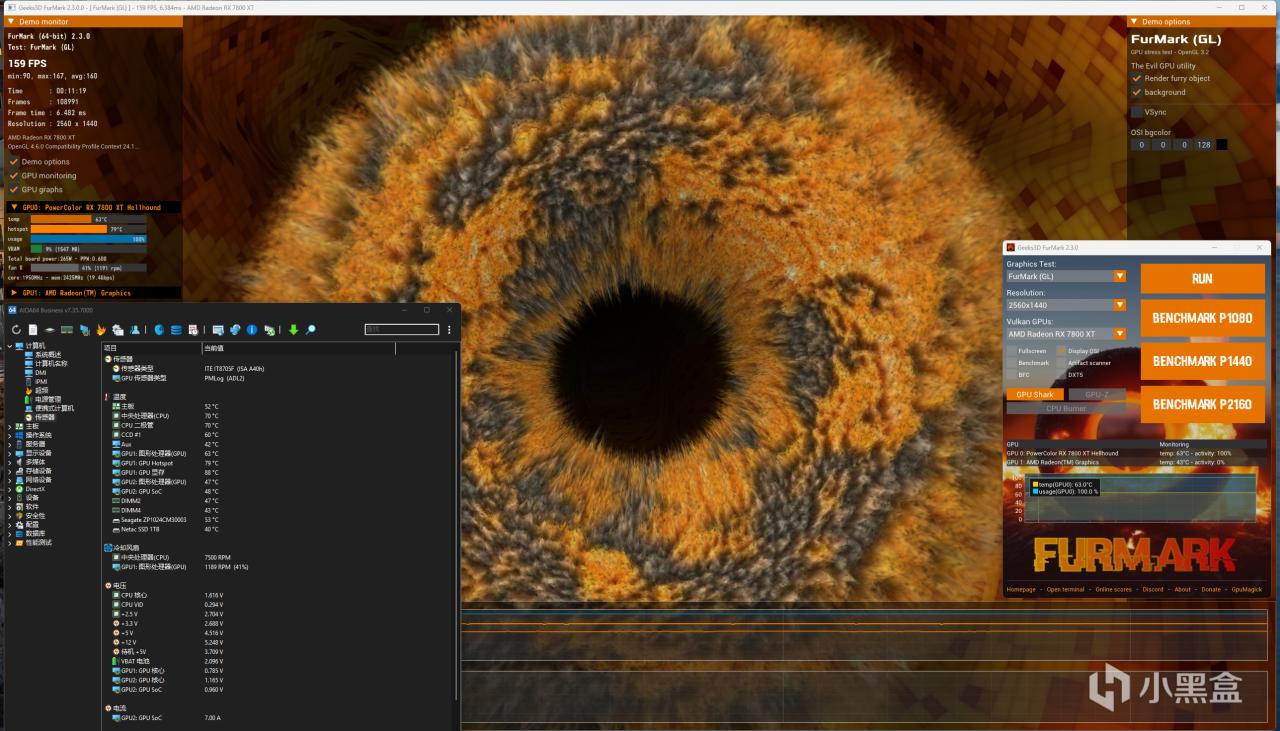Click the flame stability test icon in AIDA64
Image resolution: width=1280 pixels, height=731 pixels.
[101, 330]
